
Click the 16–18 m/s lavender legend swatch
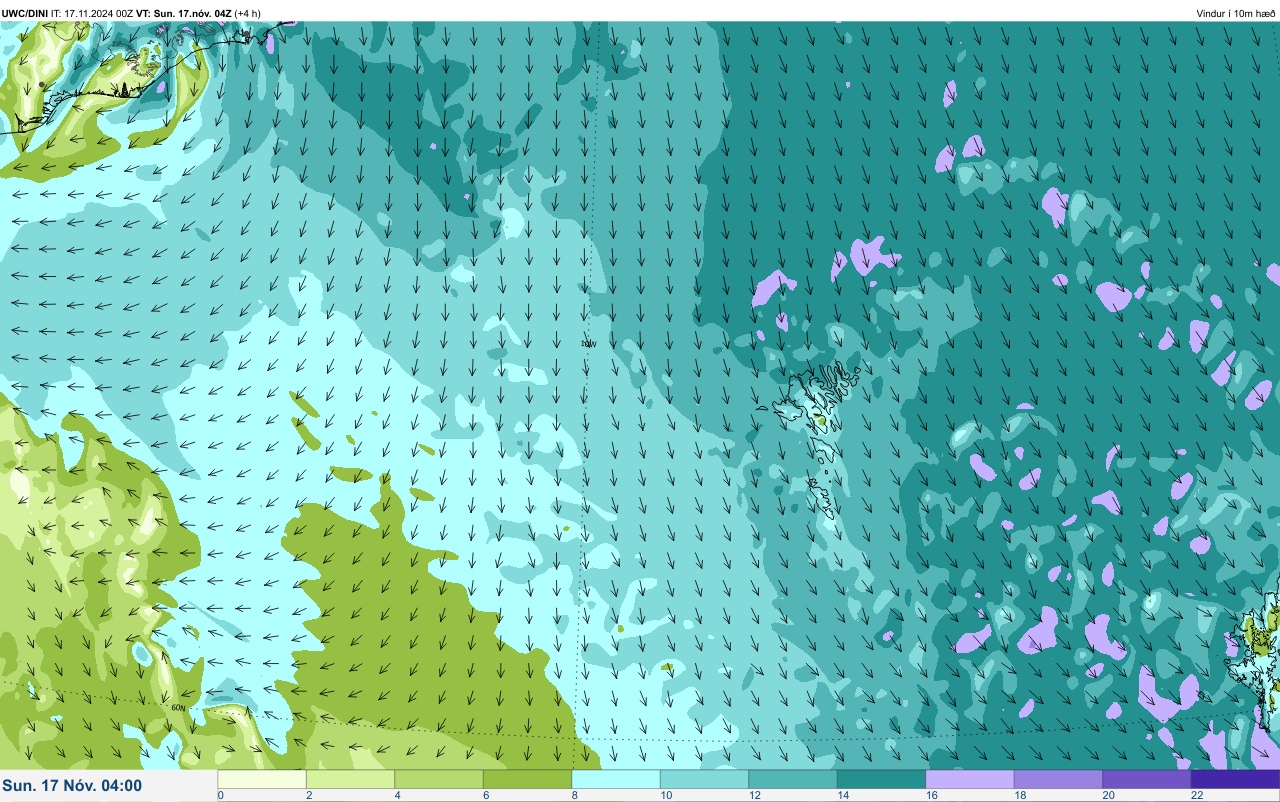[x=970, y=779]
